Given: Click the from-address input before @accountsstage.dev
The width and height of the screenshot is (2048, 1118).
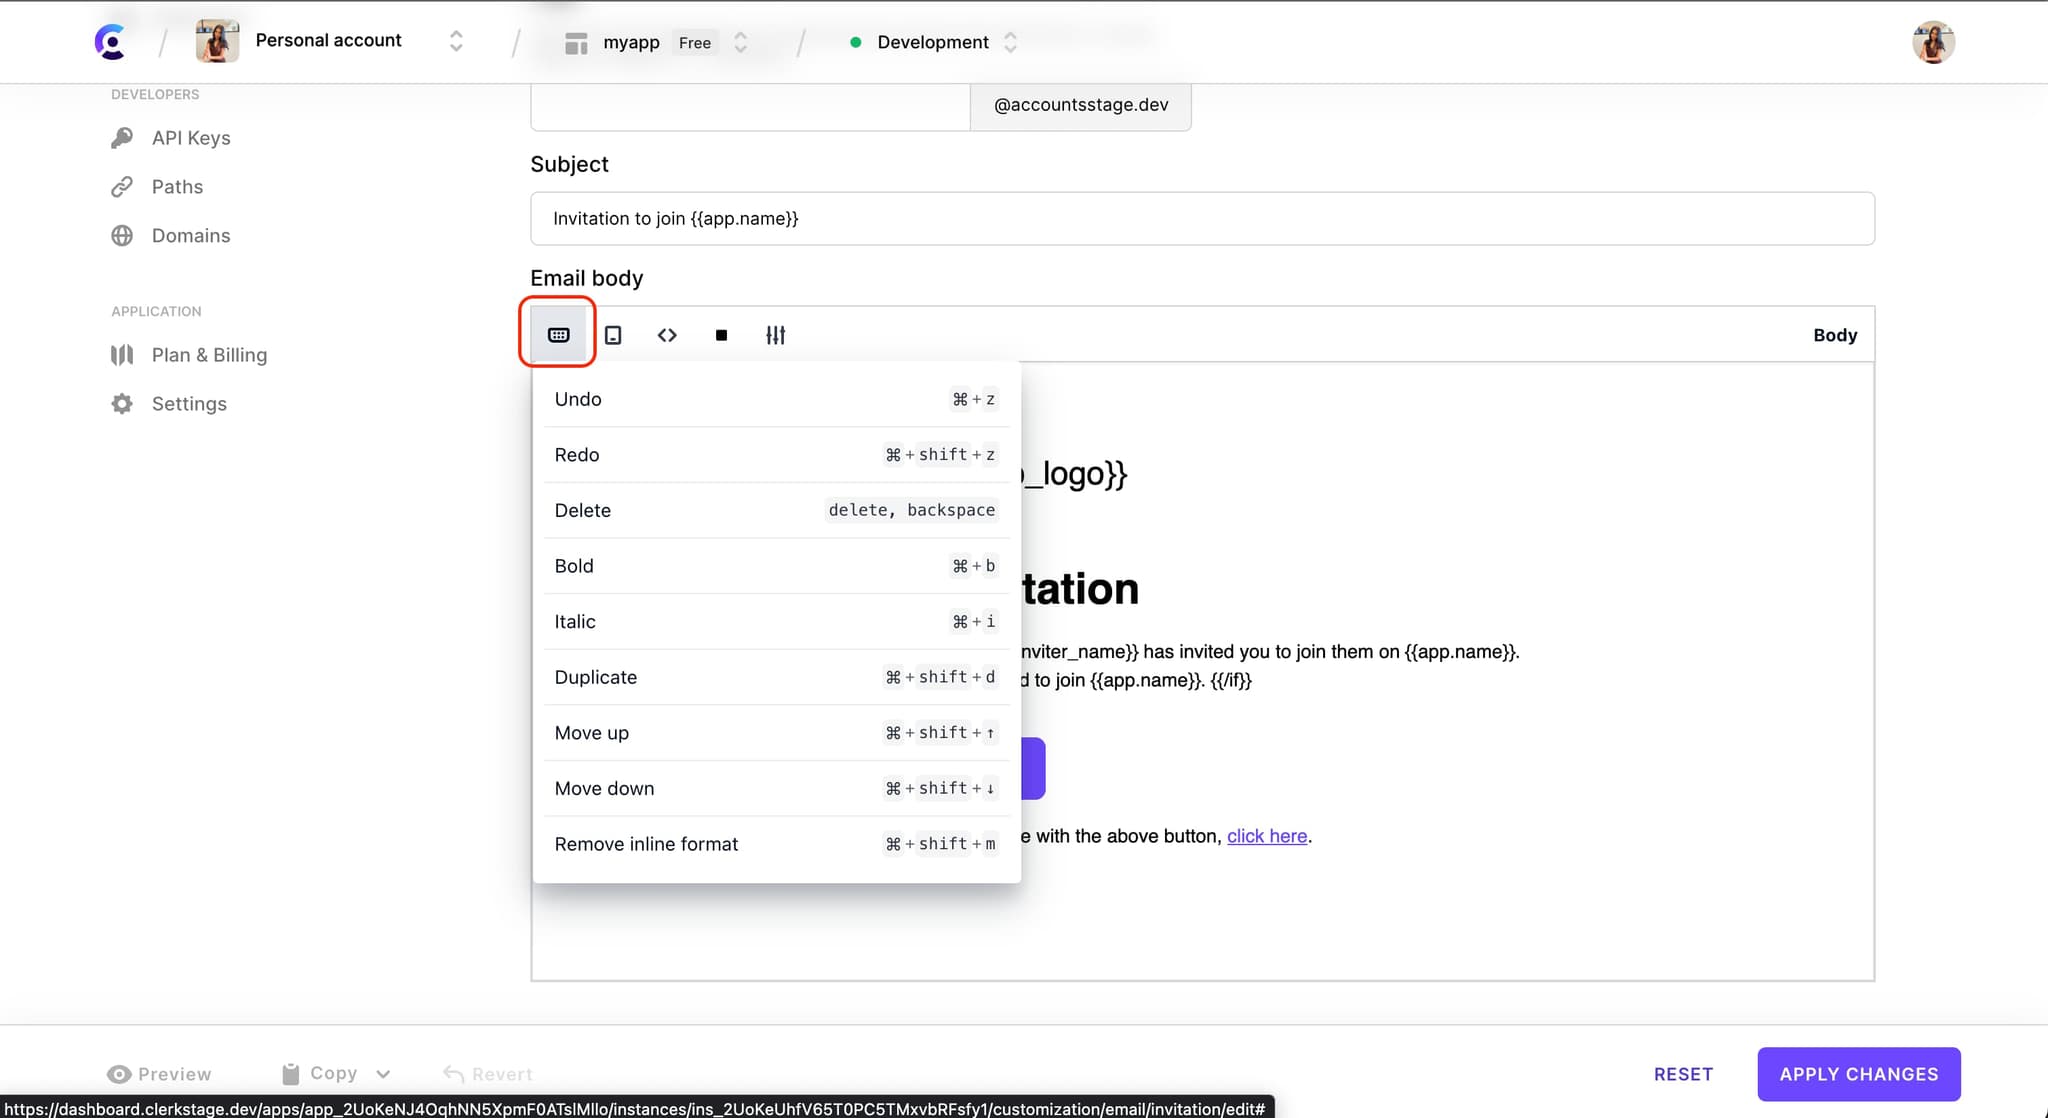Looking at the screenshot, I should 750,105.
